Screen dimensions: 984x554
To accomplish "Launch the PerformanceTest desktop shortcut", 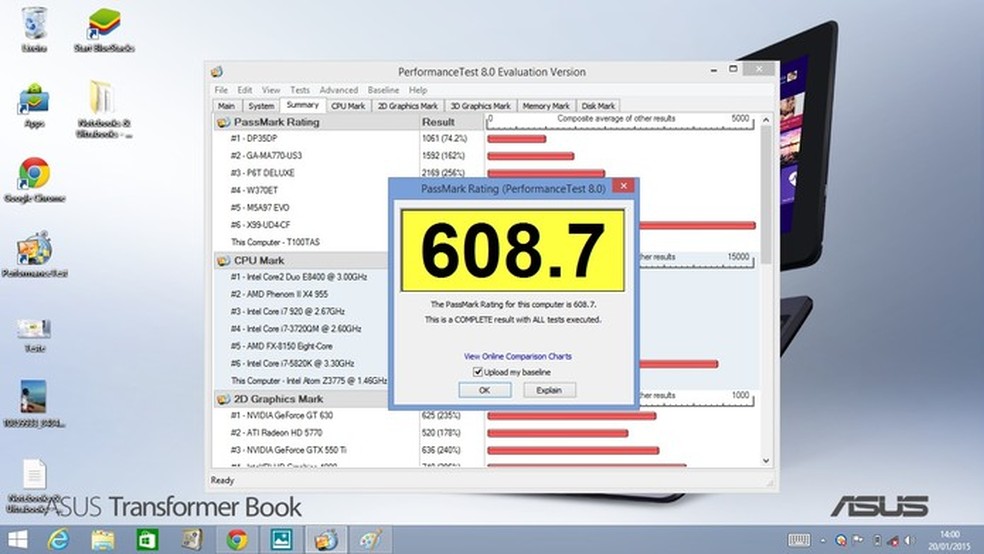I will [x=34, y=252].
